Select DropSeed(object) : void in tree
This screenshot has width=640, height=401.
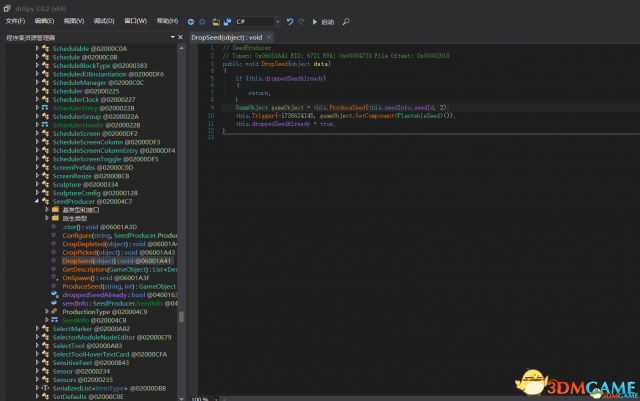click(117, 261)
